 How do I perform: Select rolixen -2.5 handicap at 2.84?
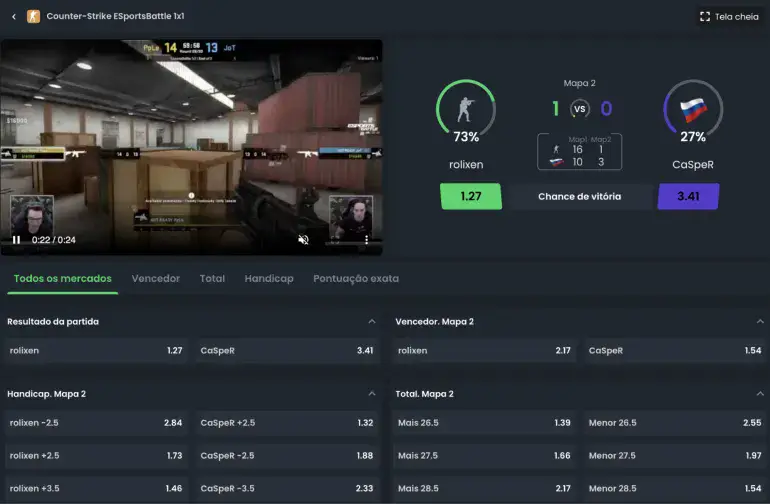(x=96, y=423)
